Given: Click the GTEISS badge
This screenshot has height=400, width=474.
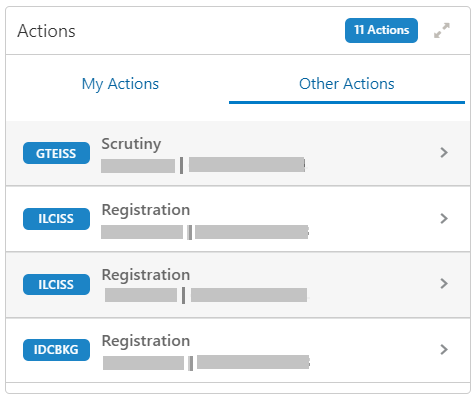Looking at the screenshot, I should pos(56,153).
